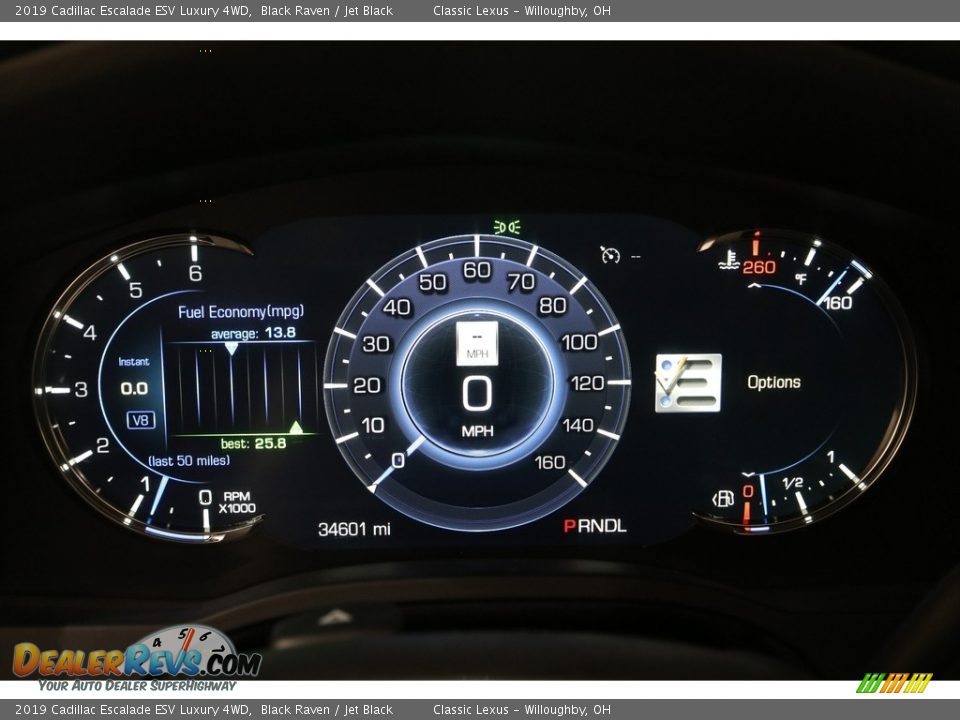The width and height of the screenshot is (960, 720).
Task: Click the green headlight indicator icon
Action: point(507,227)
